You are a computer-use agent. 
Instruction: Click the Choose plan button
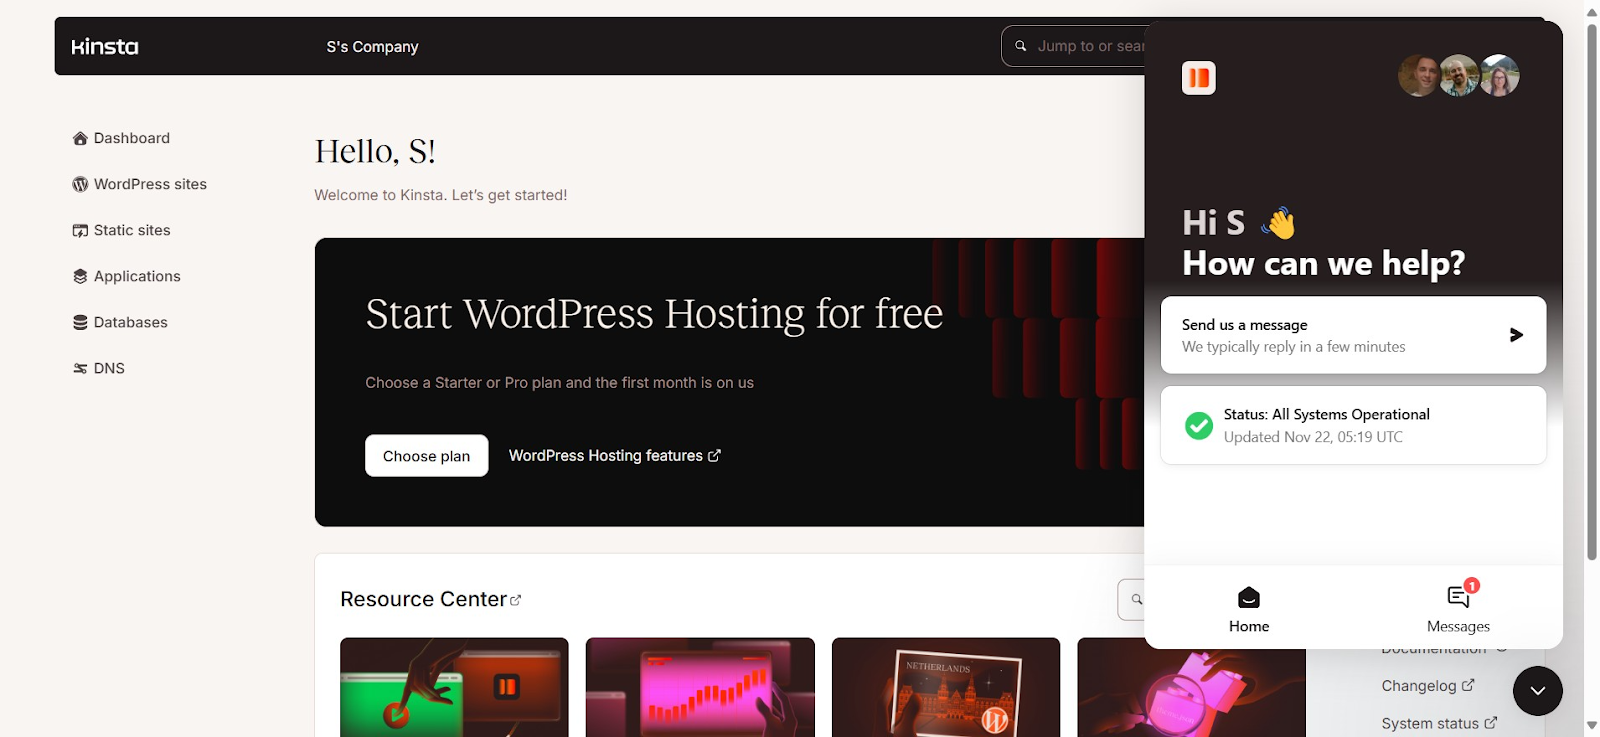(426, 455)
